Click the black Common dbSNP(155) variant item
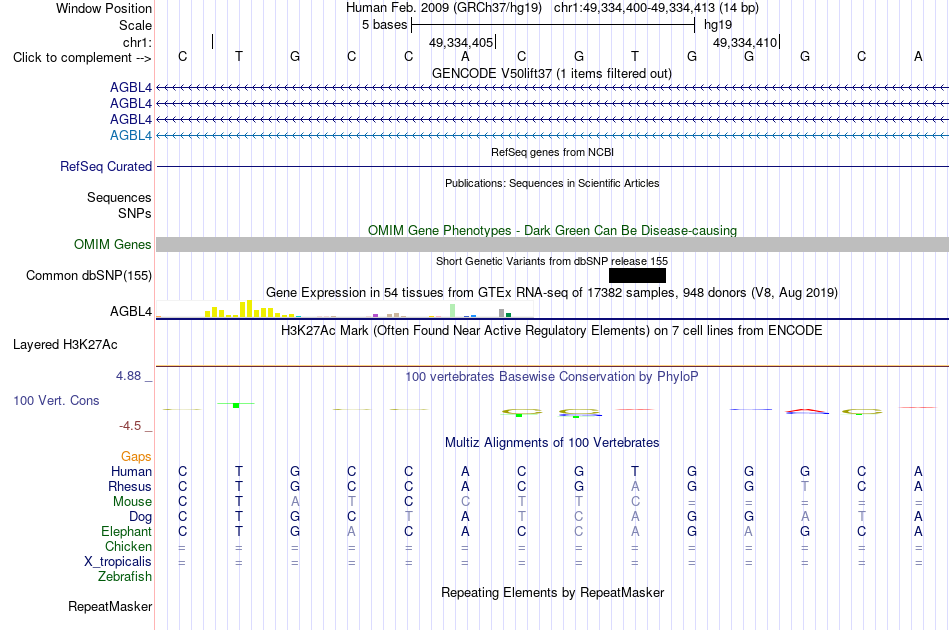This screenshot has width=950, height=630. 637,276
